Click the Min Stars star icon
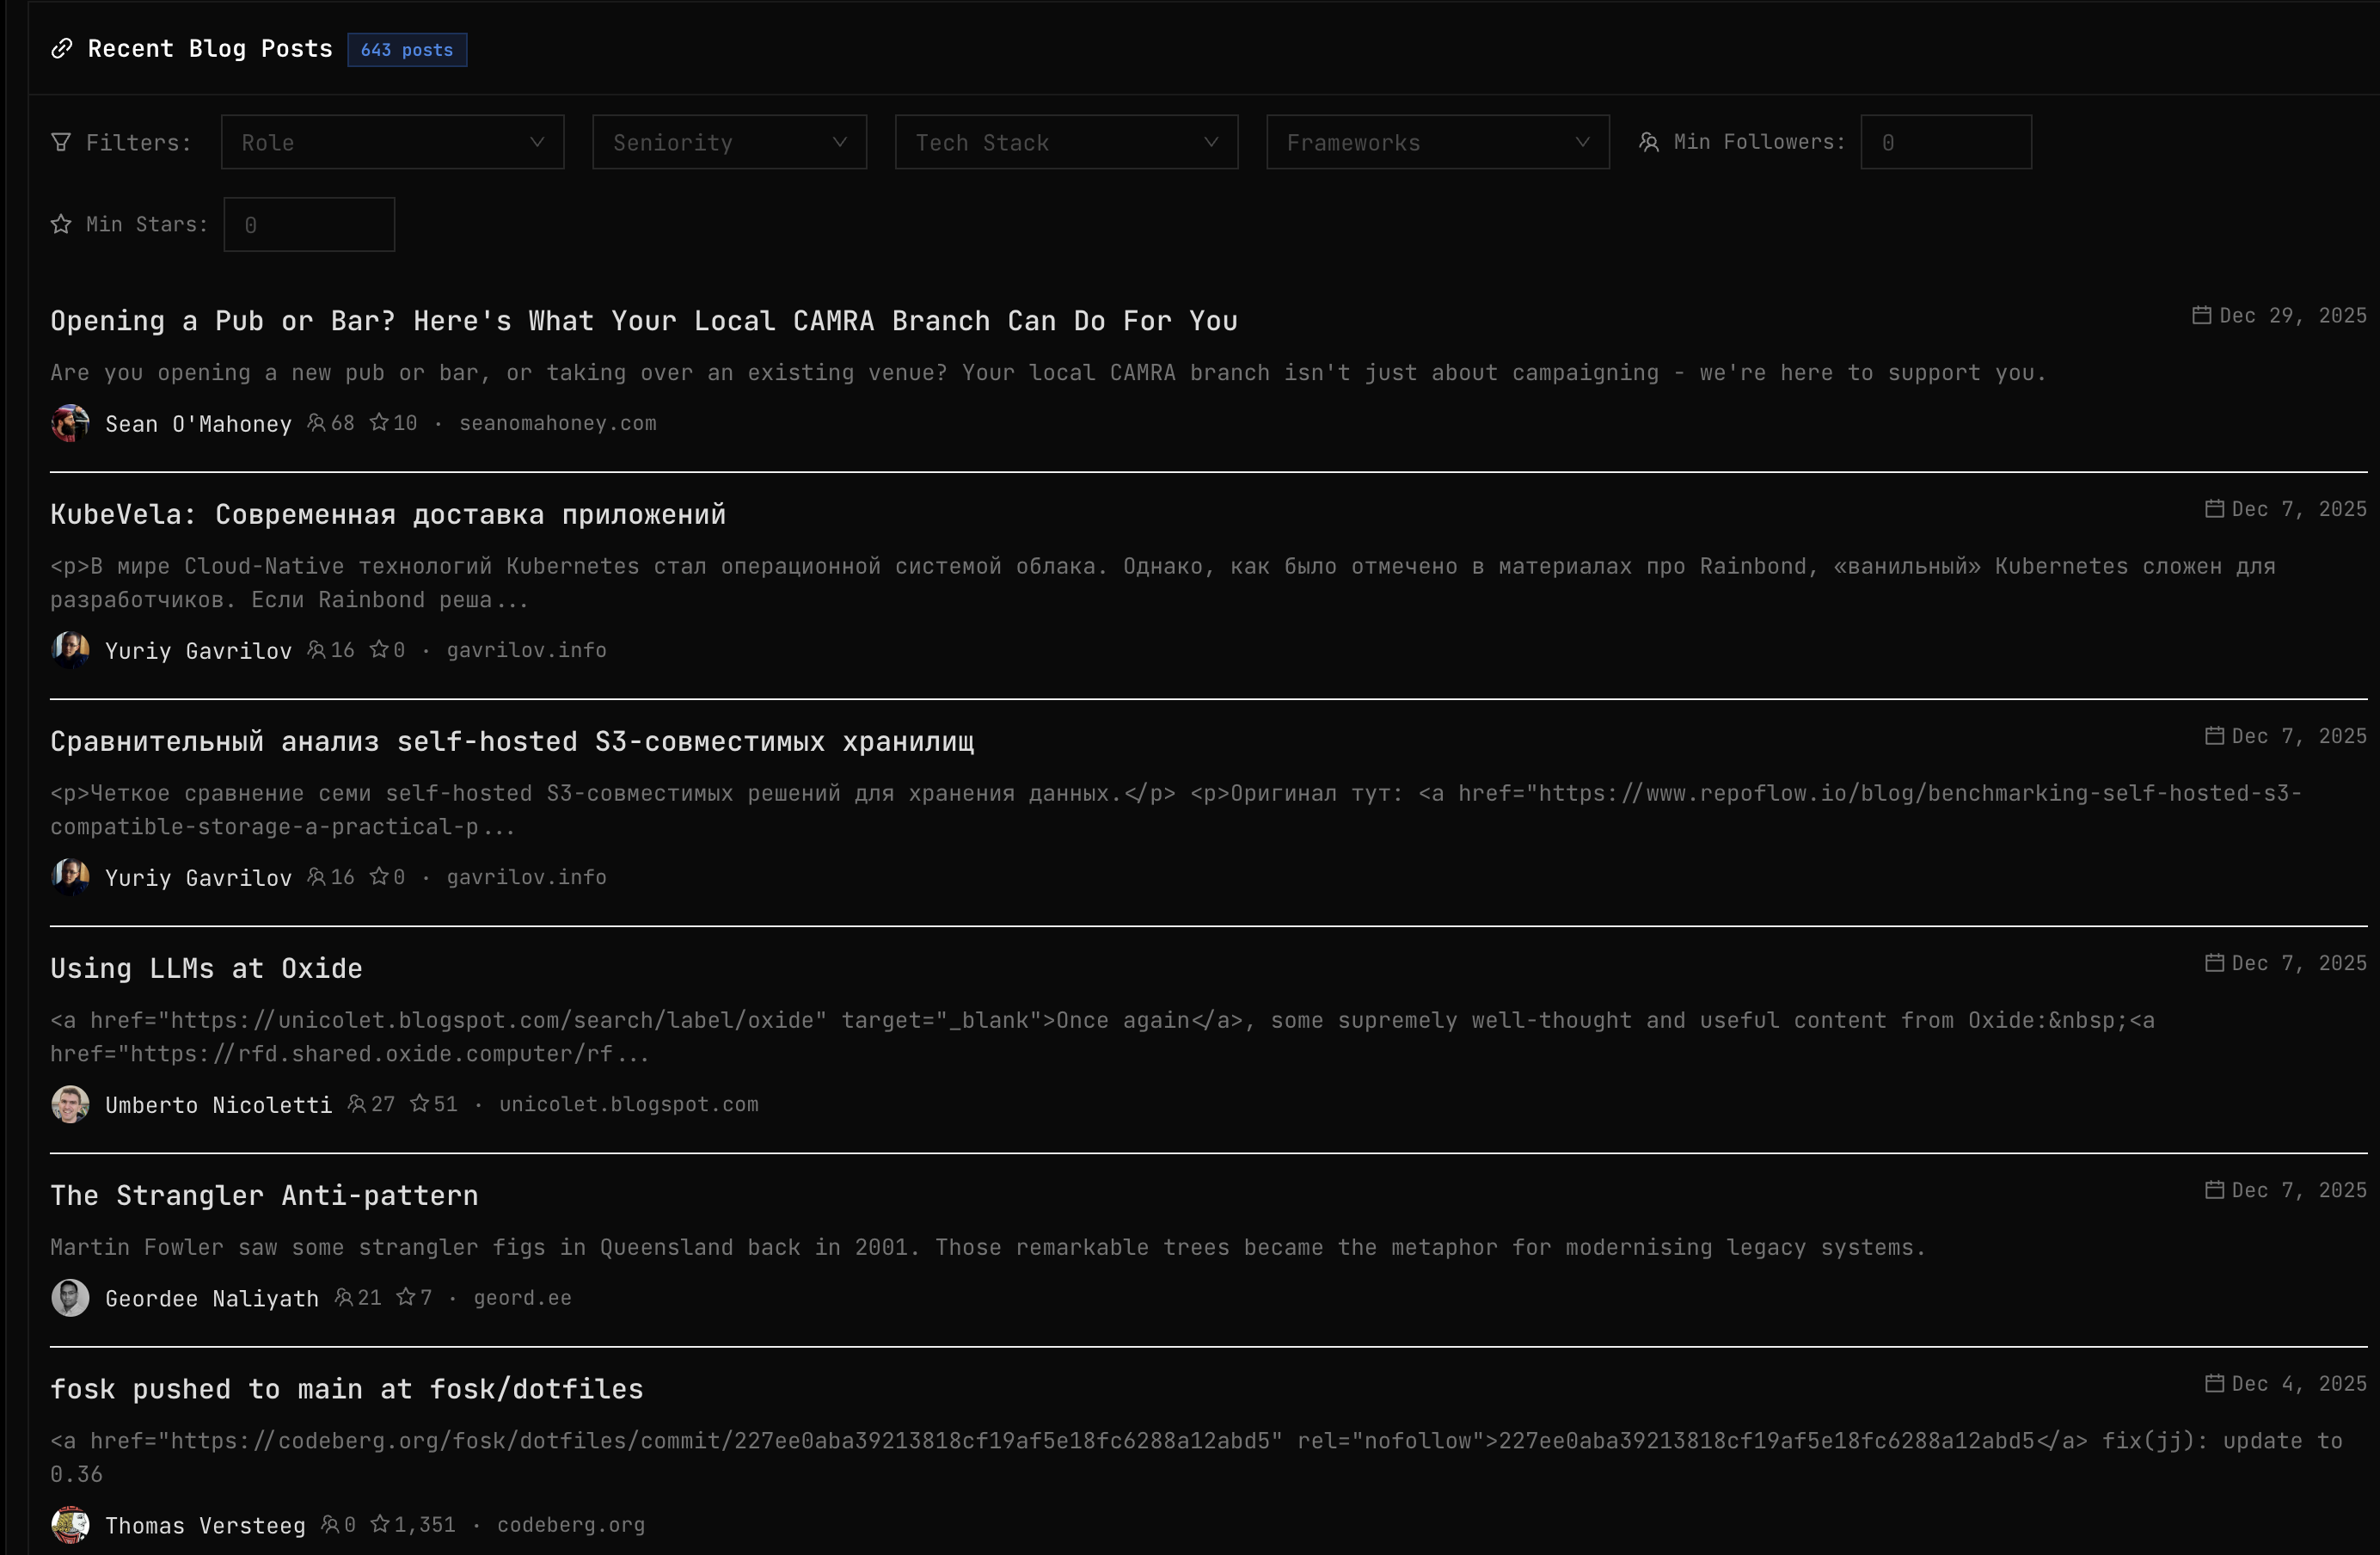The width and height of the screenshot is (2380, 1555). [x=61, y=224]
